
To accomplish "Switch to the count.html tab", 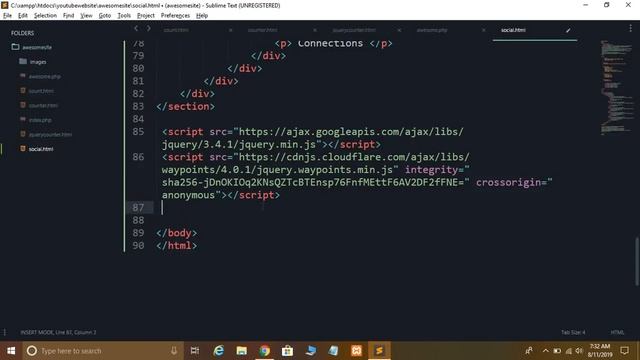I will pyautogui.click(x=176, y=30).
